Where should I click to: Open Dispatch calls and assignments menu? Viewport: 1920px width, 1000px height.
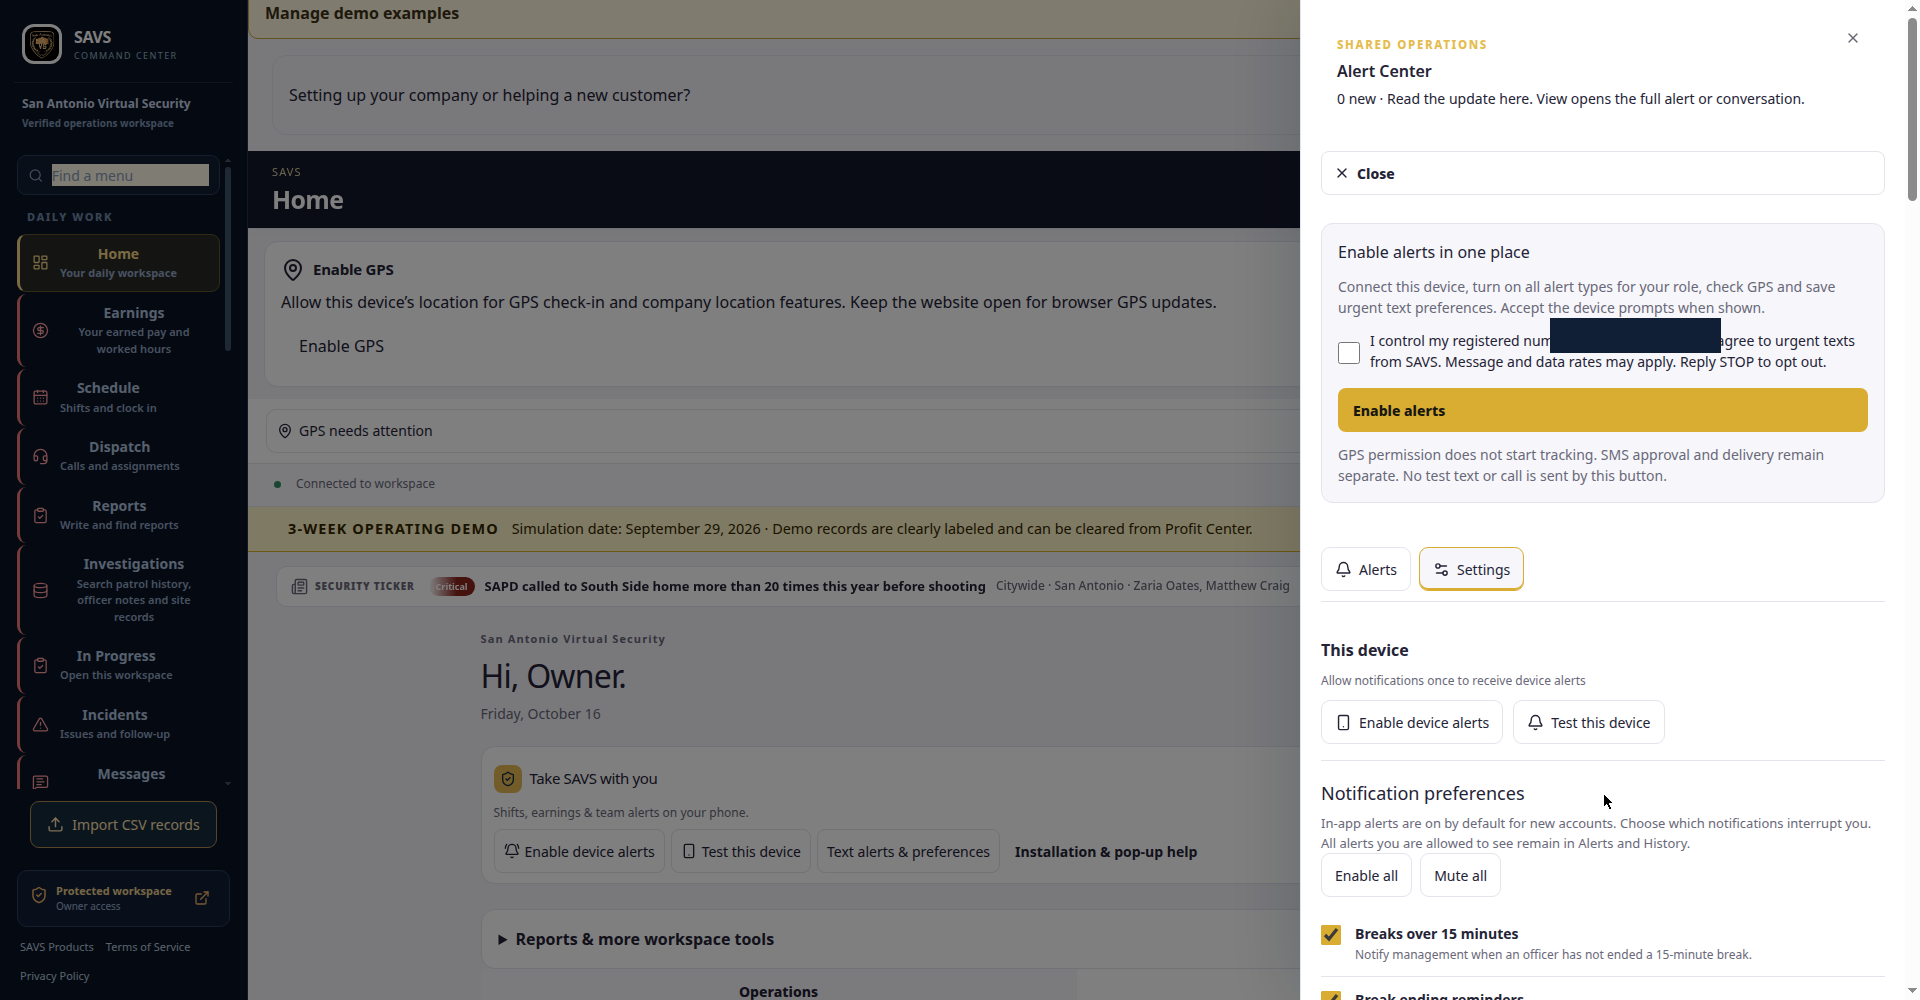coord(118,456)
